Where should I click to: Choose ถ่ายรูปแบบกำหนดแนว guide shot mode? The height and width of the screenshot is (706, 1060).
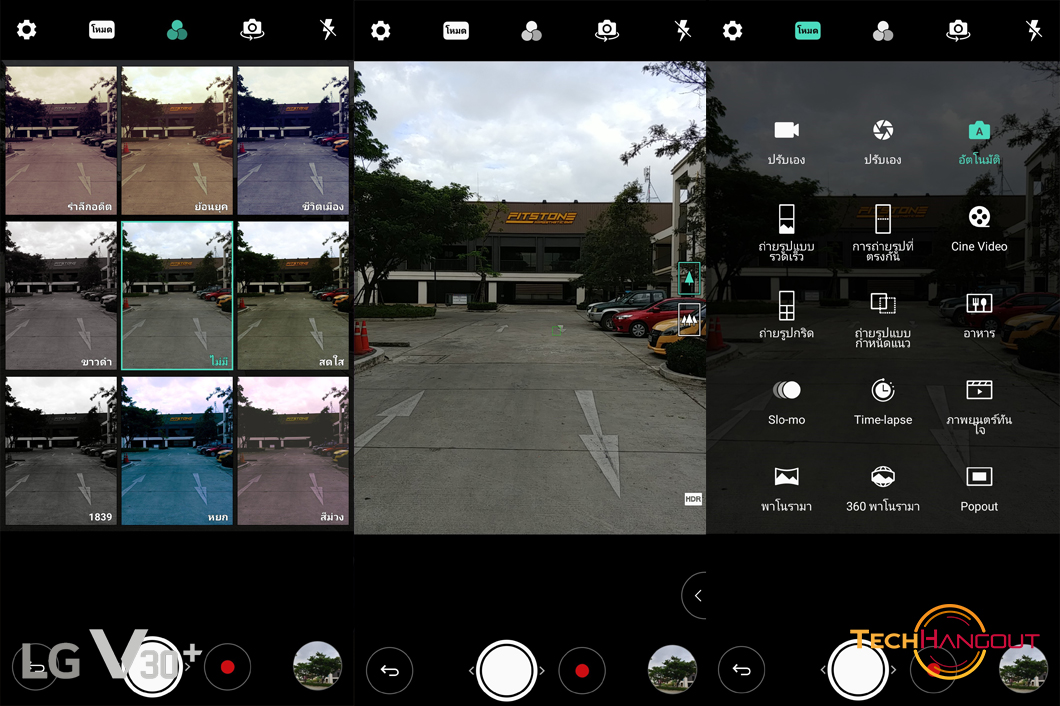coord(883,320)
